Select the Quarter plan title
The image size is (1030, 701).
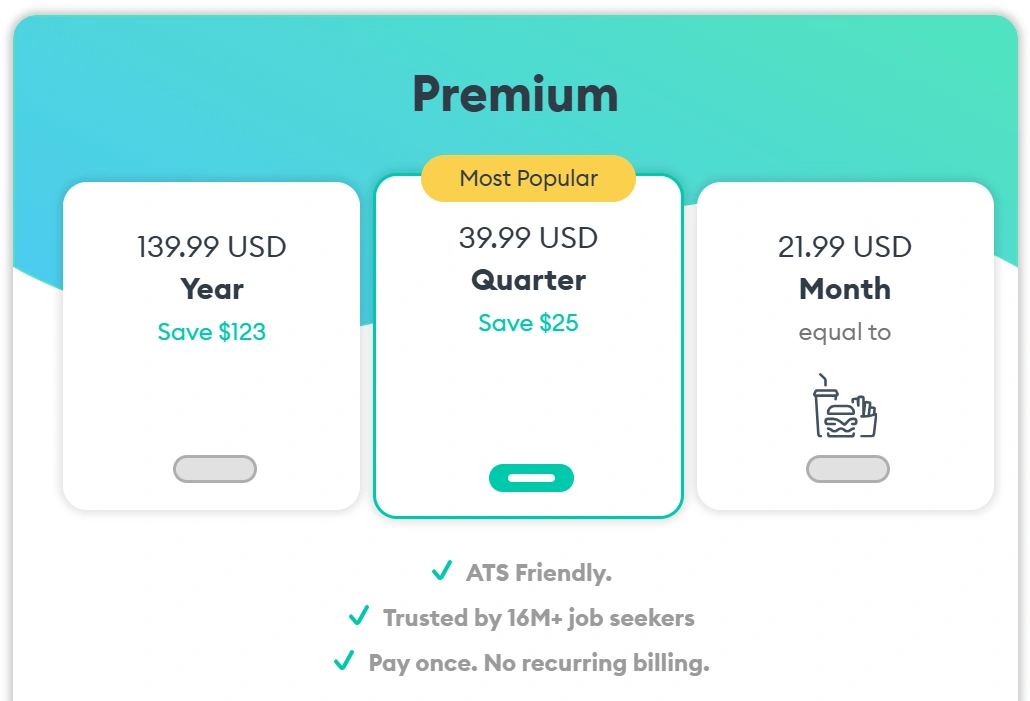(528, 280)
